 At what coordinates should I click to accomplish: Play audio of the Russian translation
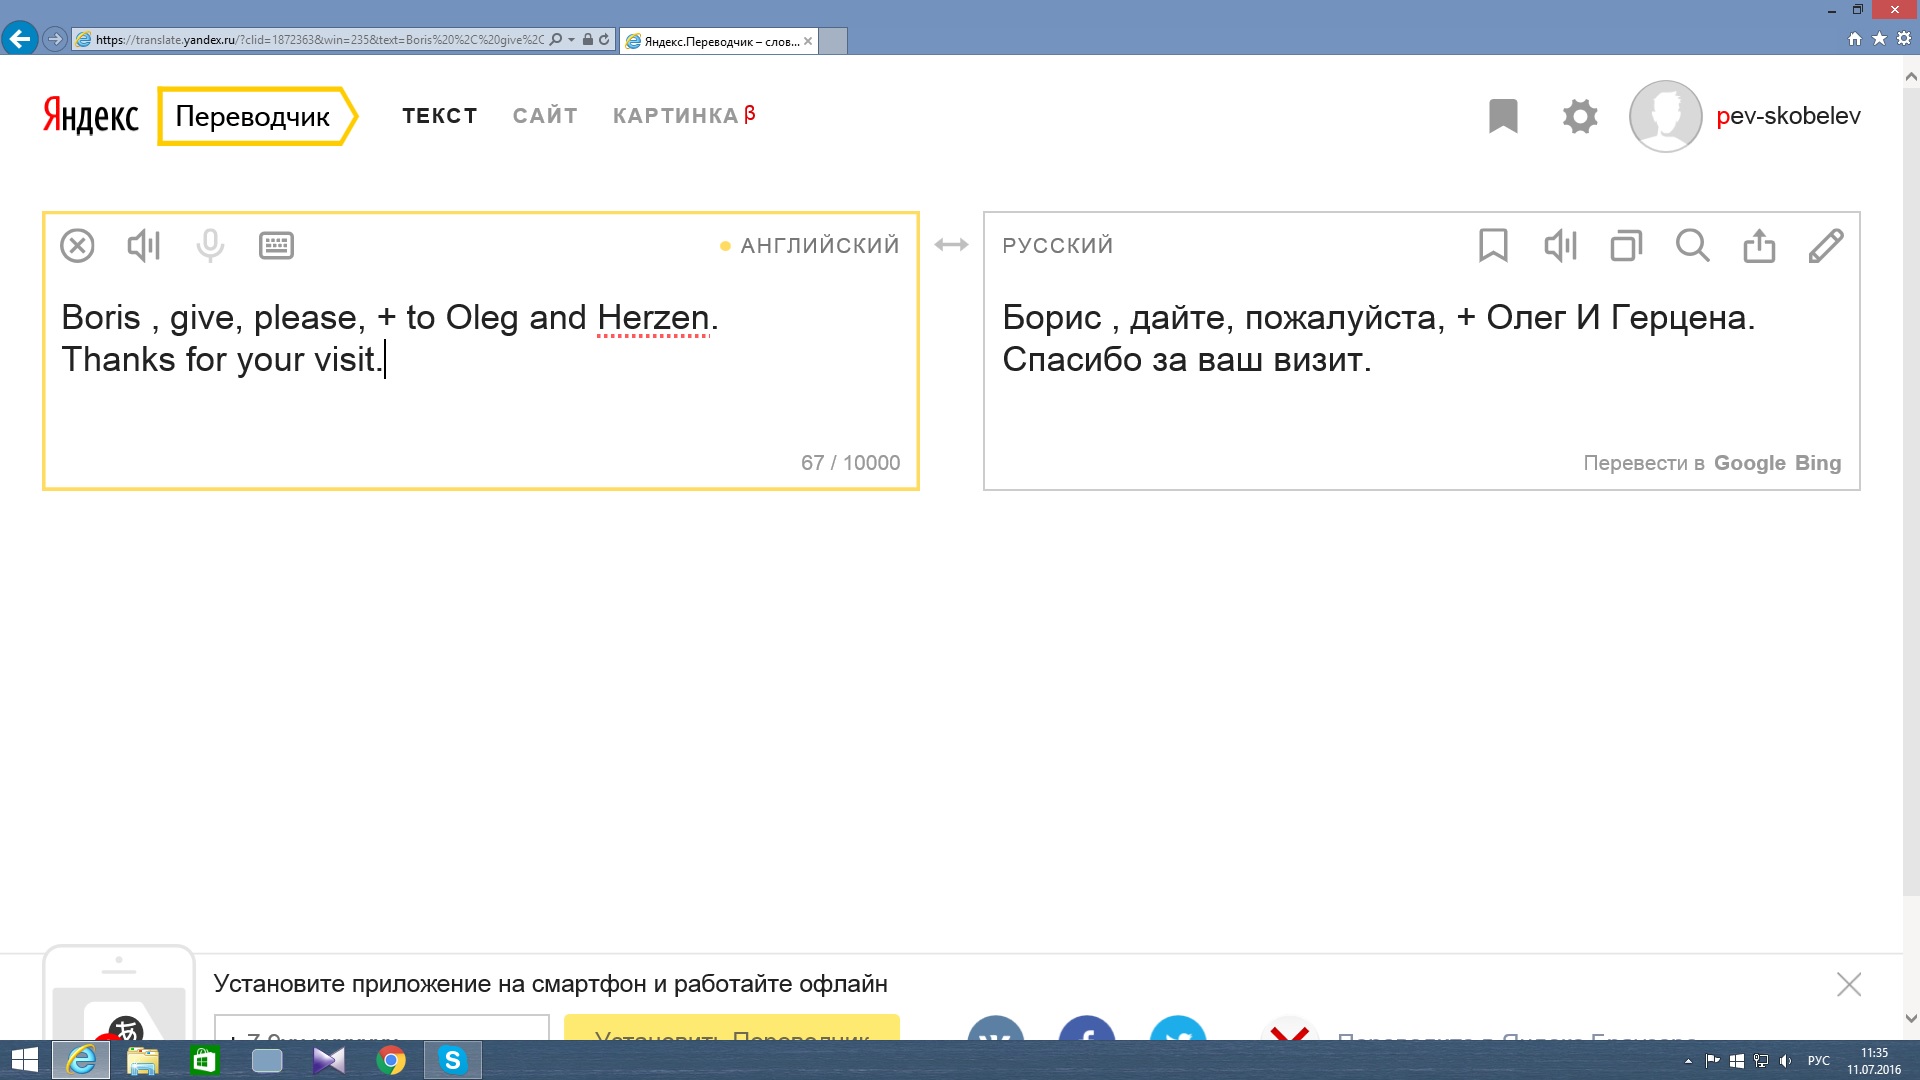click(x=1560, y=245)
